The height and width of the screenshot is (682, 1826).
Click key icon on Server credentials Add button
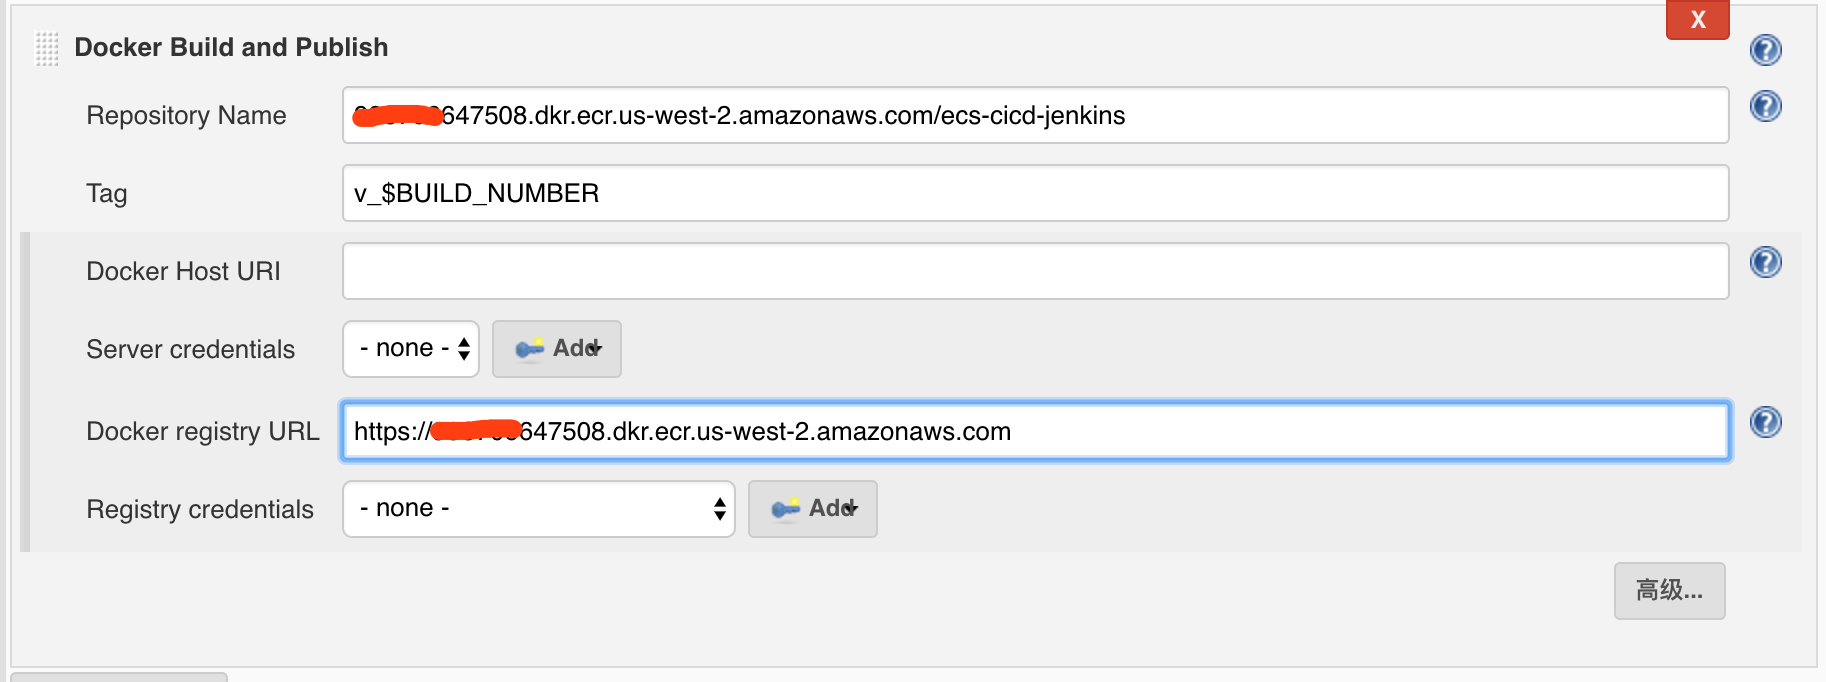coord(529,348)
